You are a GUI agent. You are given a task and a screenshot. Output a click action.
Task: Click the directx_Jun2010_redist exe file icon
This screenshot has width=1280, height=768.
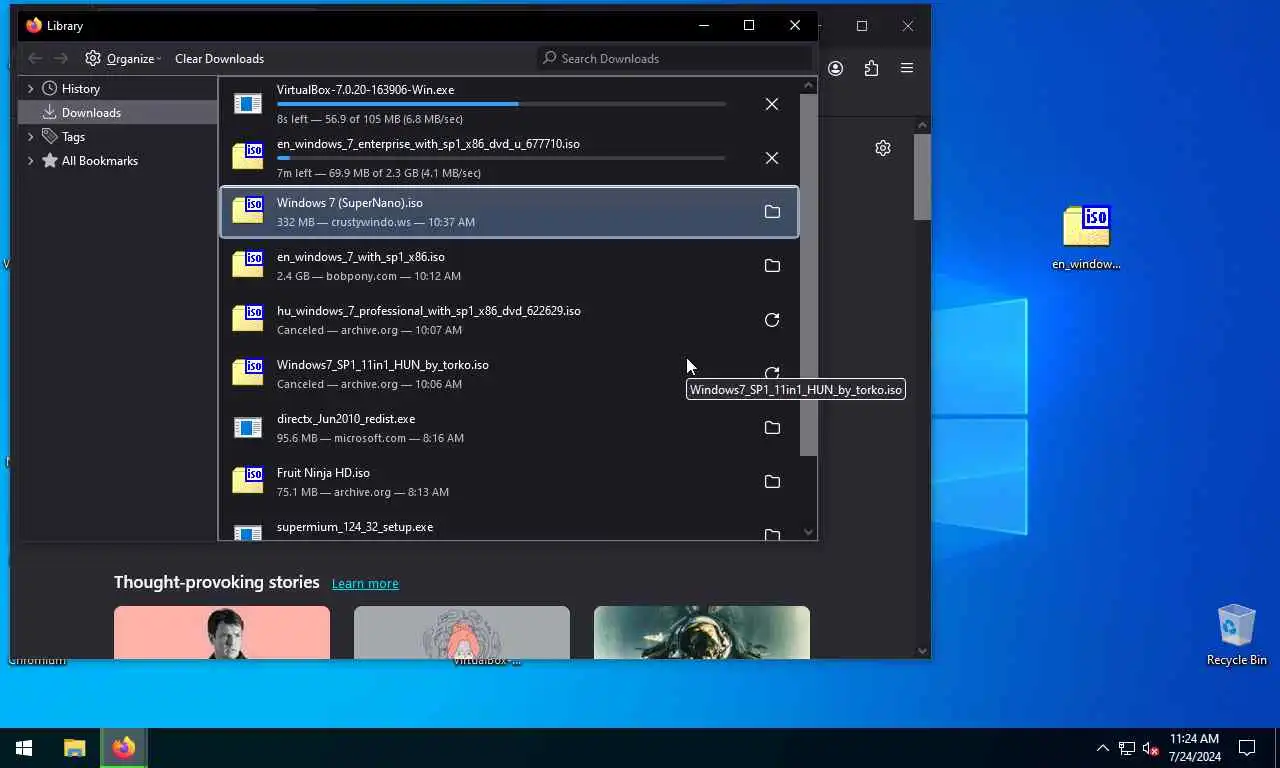click(247, 427)
